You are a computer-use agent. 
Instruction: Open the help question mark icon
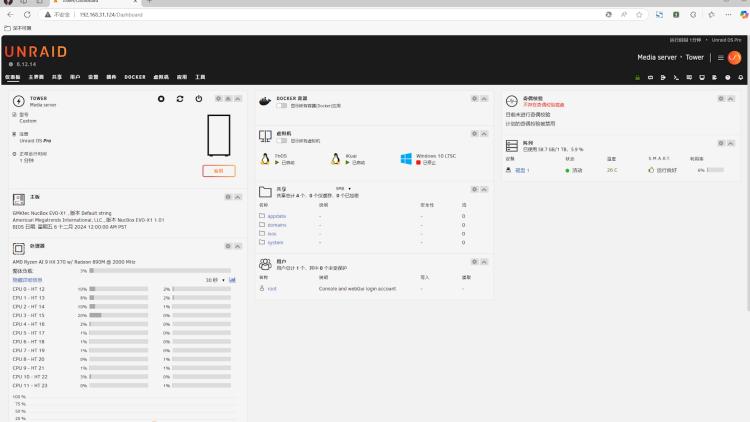(728, 78)
